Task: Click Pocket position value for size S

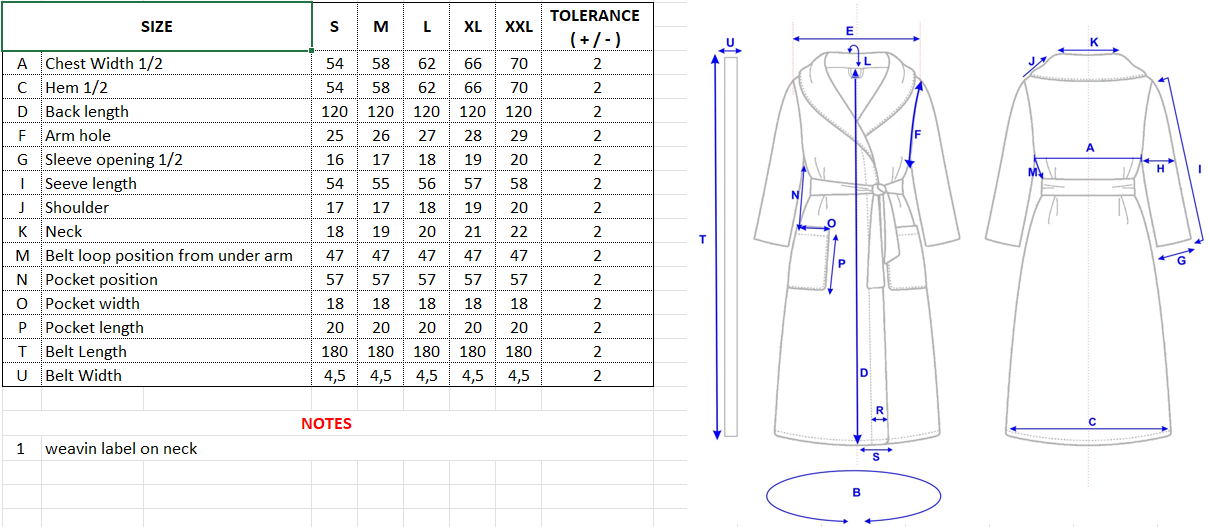Action: tap(335, 279)
